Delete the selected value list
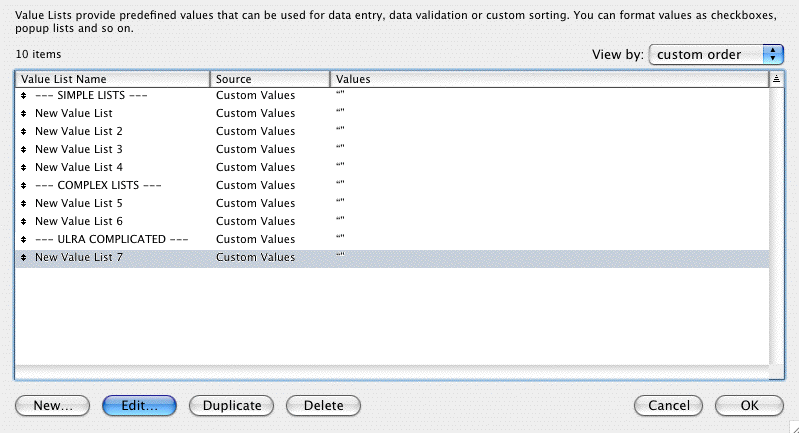The height and width of the screenshot is (433, 799). pos(324,405)
